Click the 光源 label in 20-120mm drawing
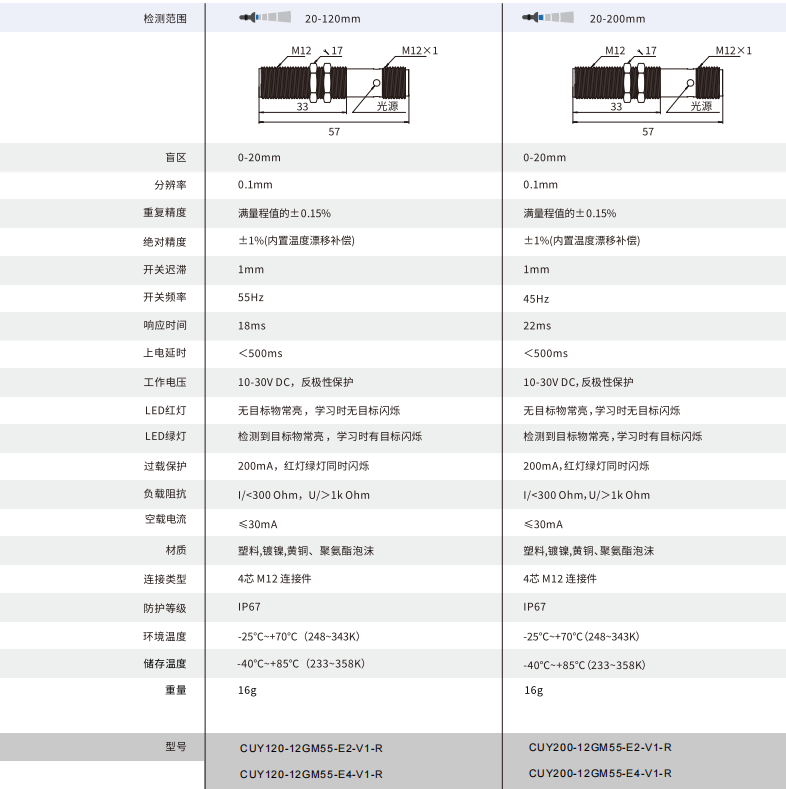The height and width of the screenshot is (789, 786). (x=387, y=106)
